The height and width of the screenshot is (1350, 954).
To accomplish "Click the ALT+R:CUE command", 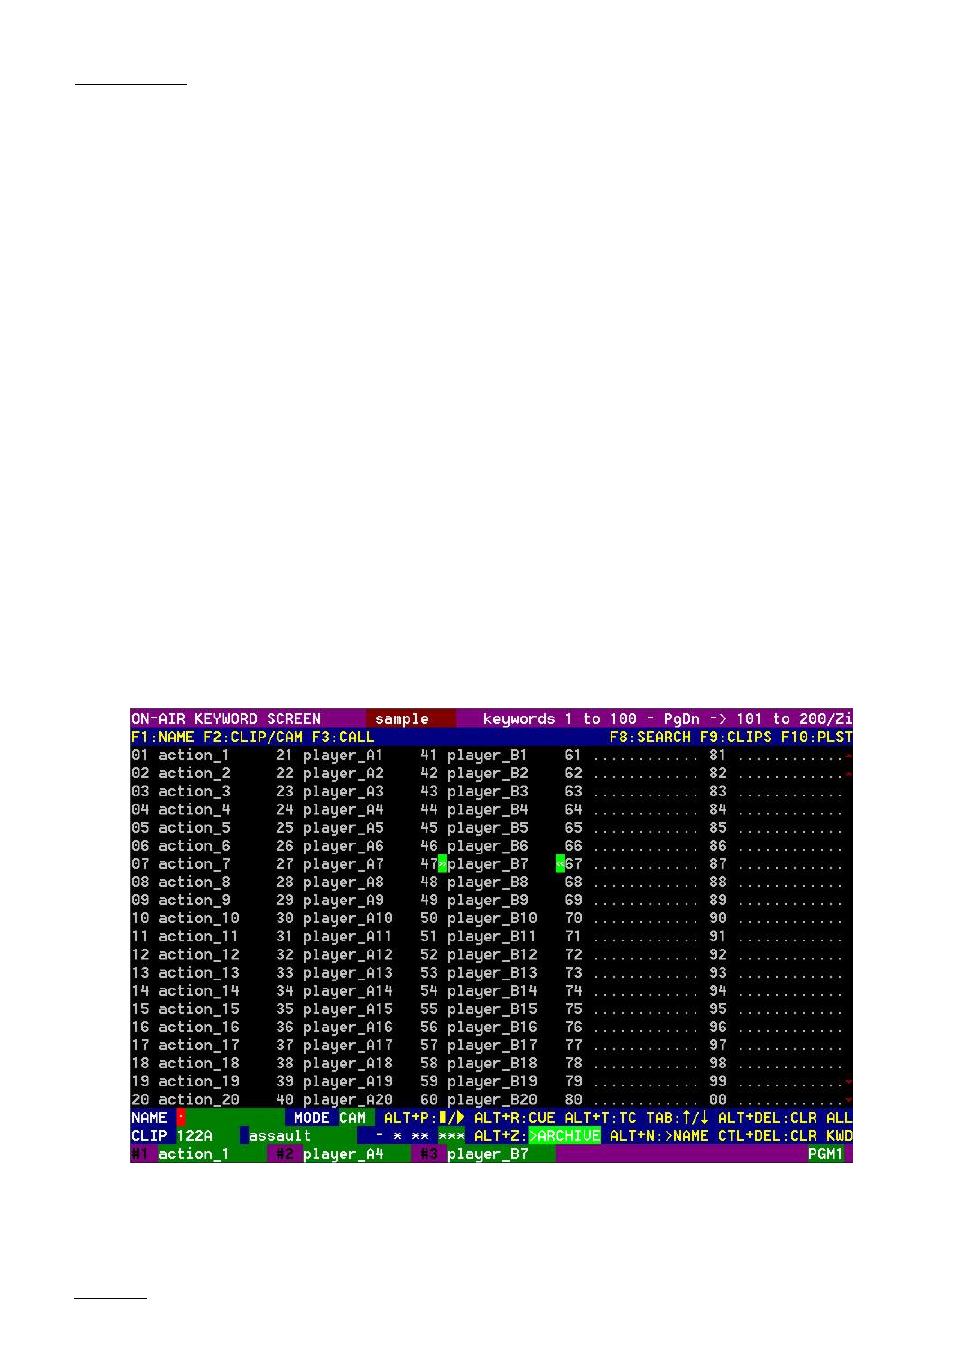I will [x=514, y=1118].
